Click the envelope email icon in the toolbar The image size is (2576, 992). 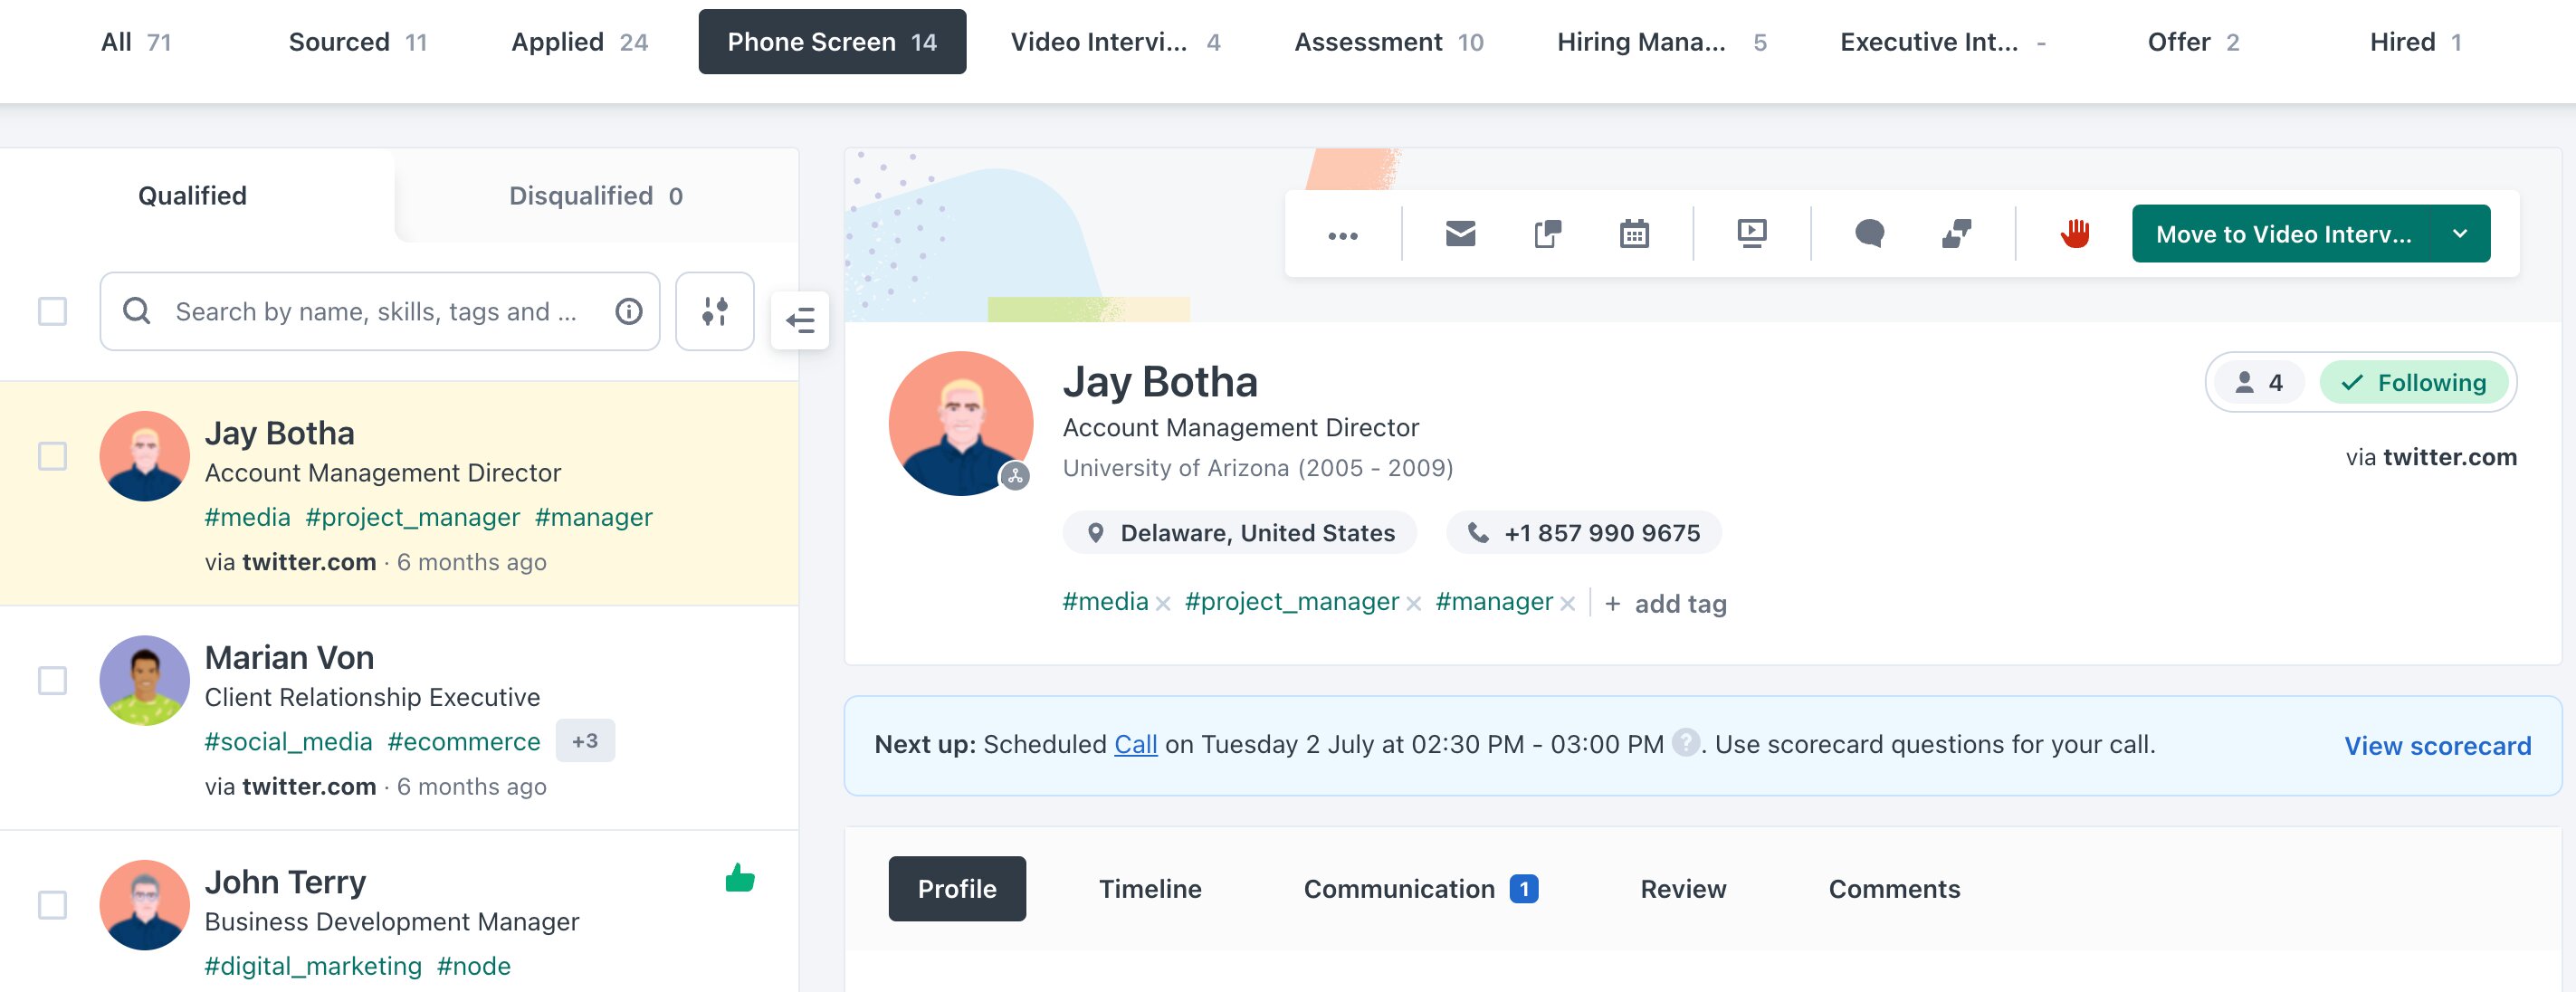(x=1460, y=235)
